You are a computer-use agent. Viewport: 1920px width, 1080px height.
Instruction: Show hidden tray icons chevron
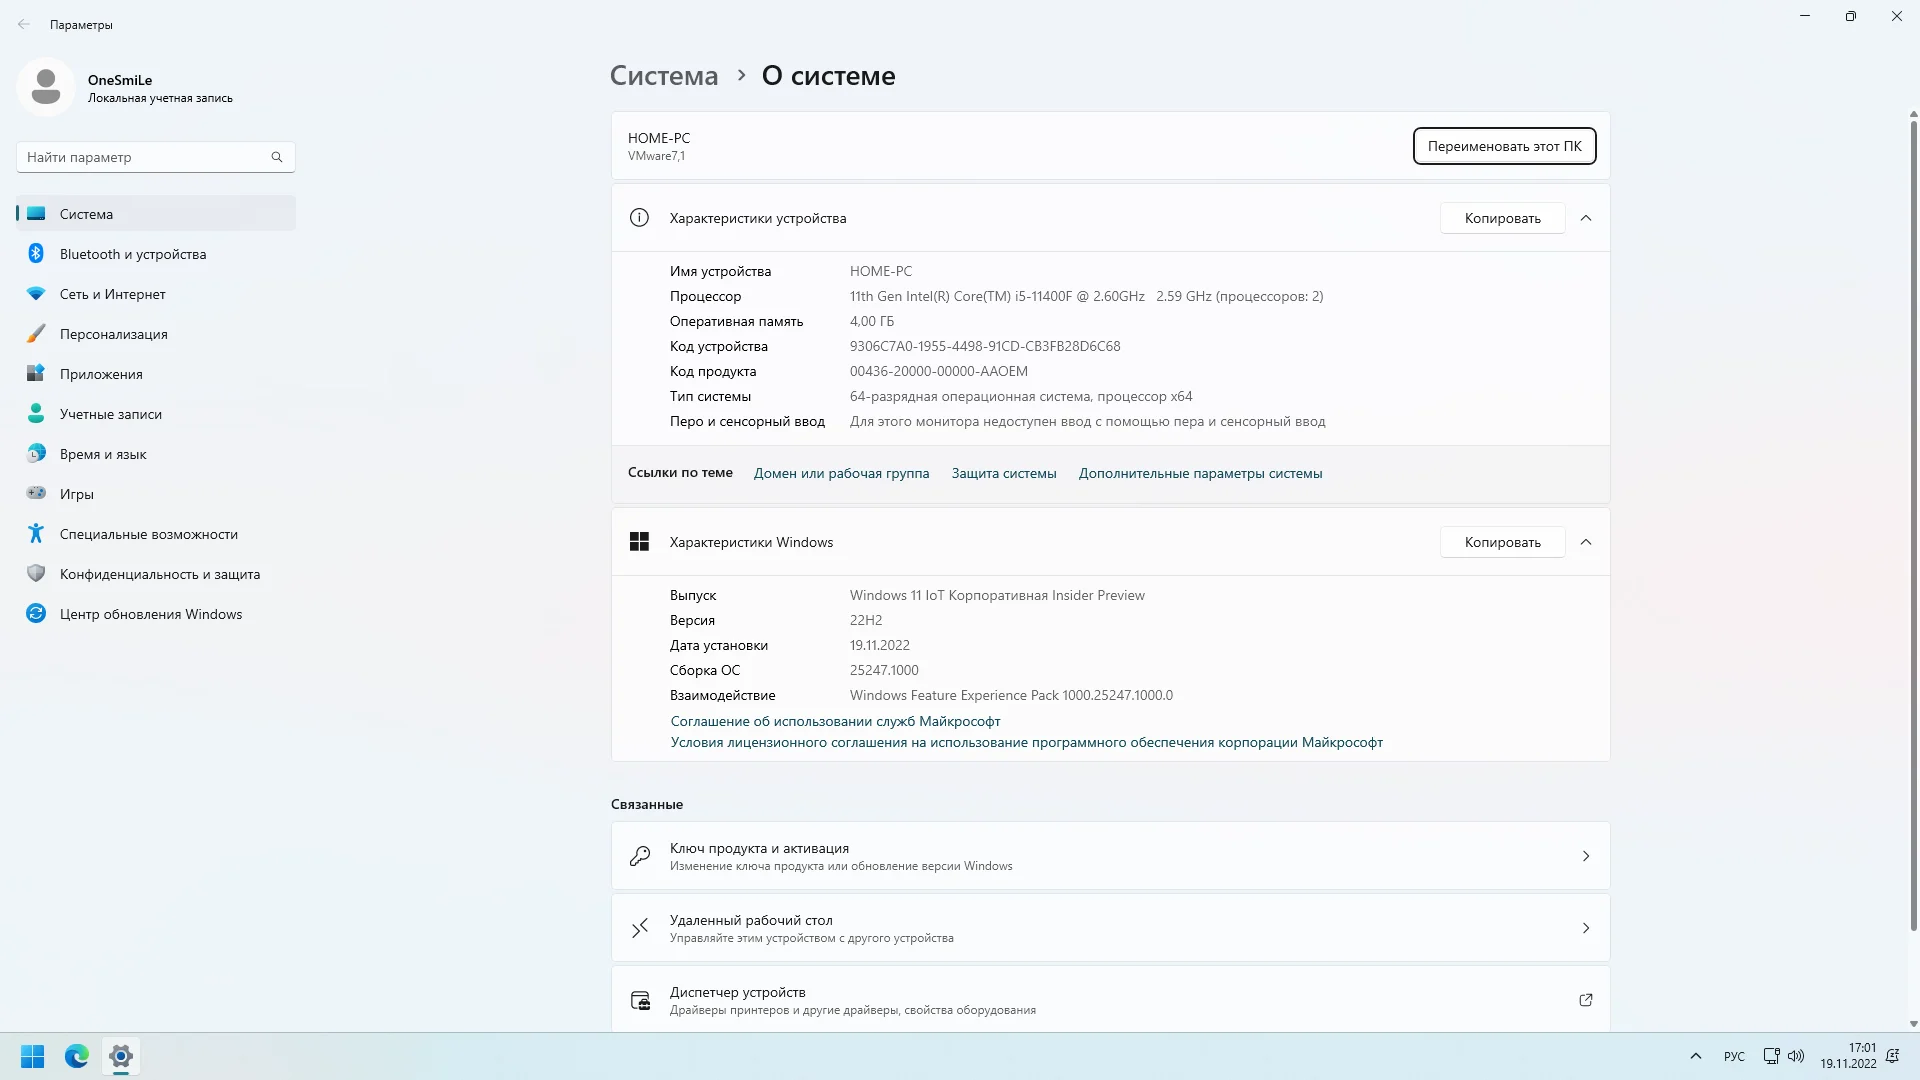[x=1696, y=1056]
